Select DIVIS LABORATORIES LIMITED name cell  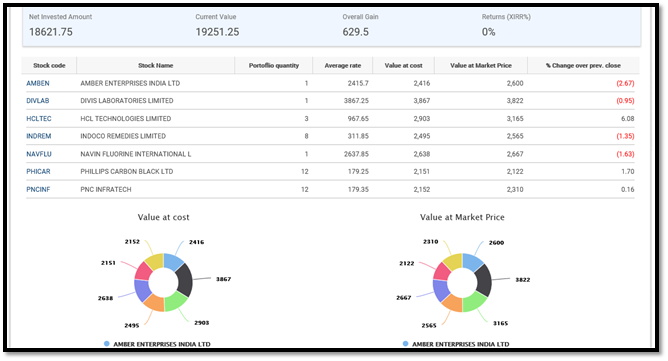tap(127, 101)
